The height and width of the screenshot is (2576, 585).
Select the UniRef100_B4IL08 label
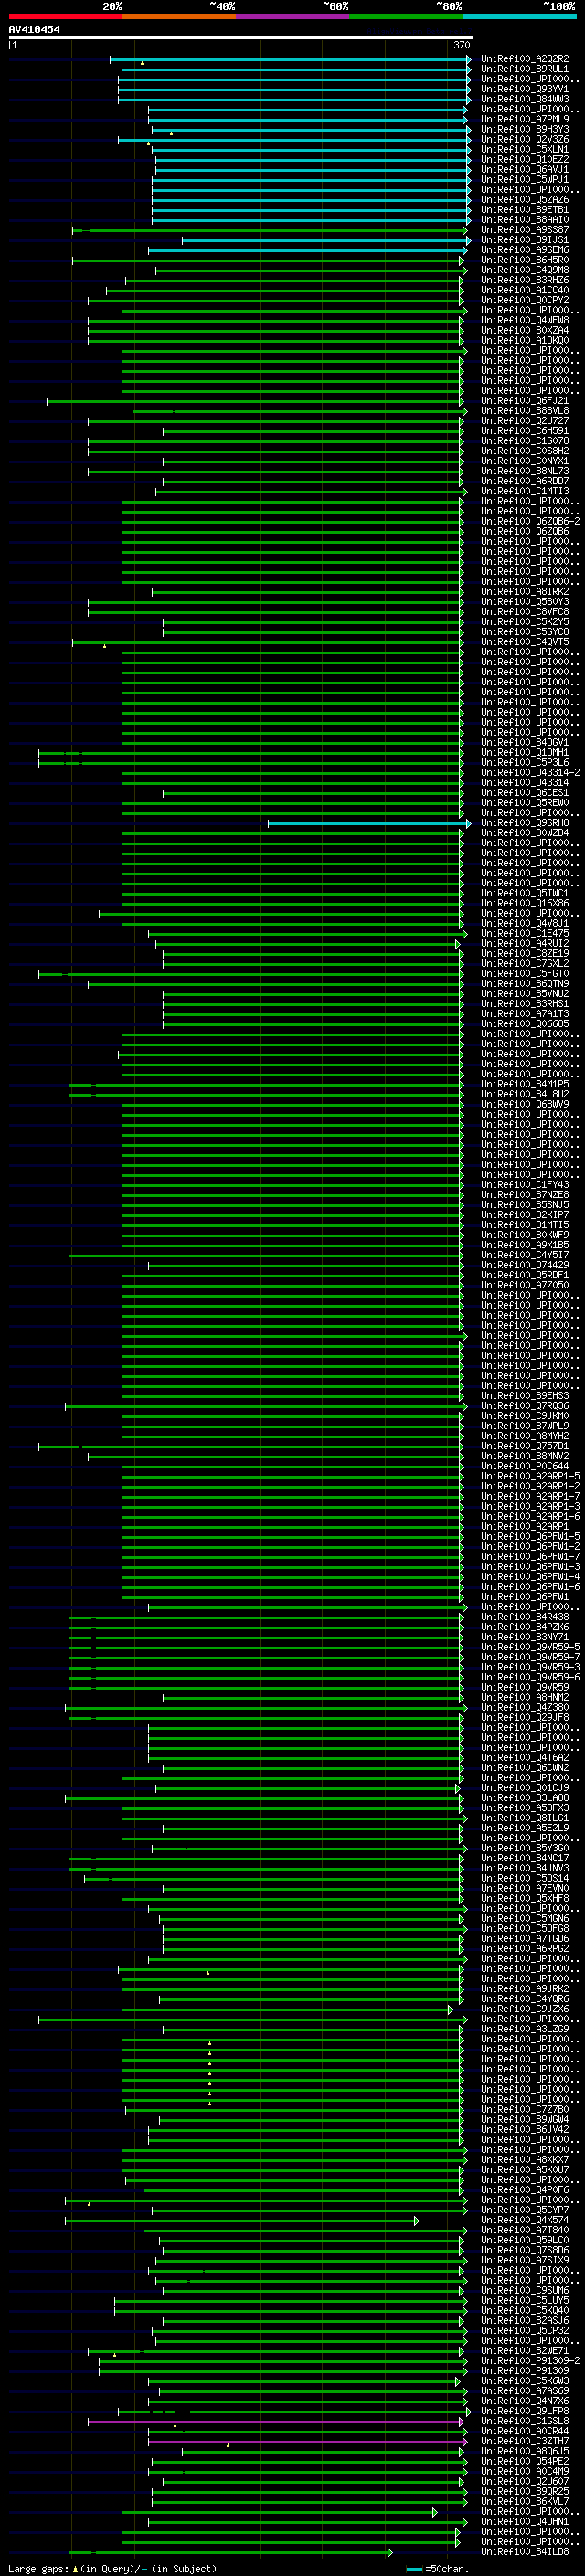(525, 2552)
